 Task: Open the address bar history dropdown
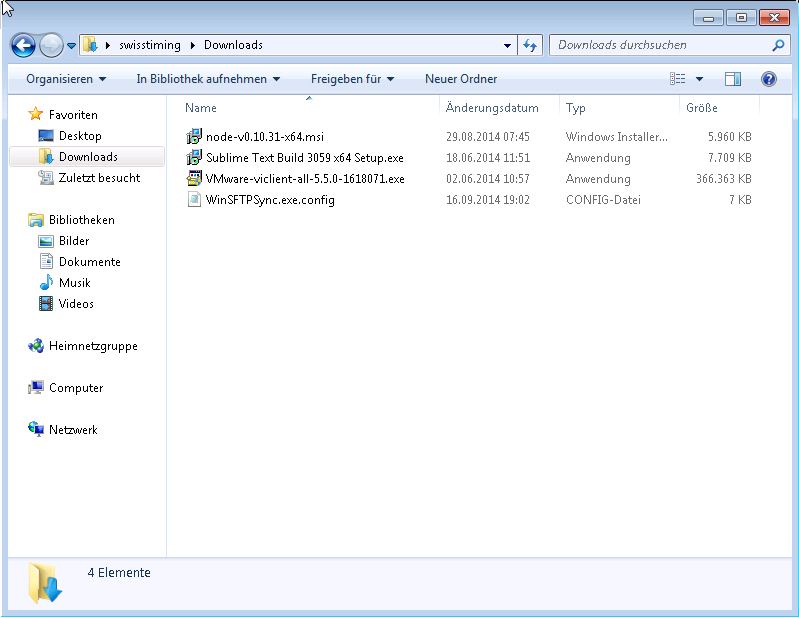click(508, 45)
